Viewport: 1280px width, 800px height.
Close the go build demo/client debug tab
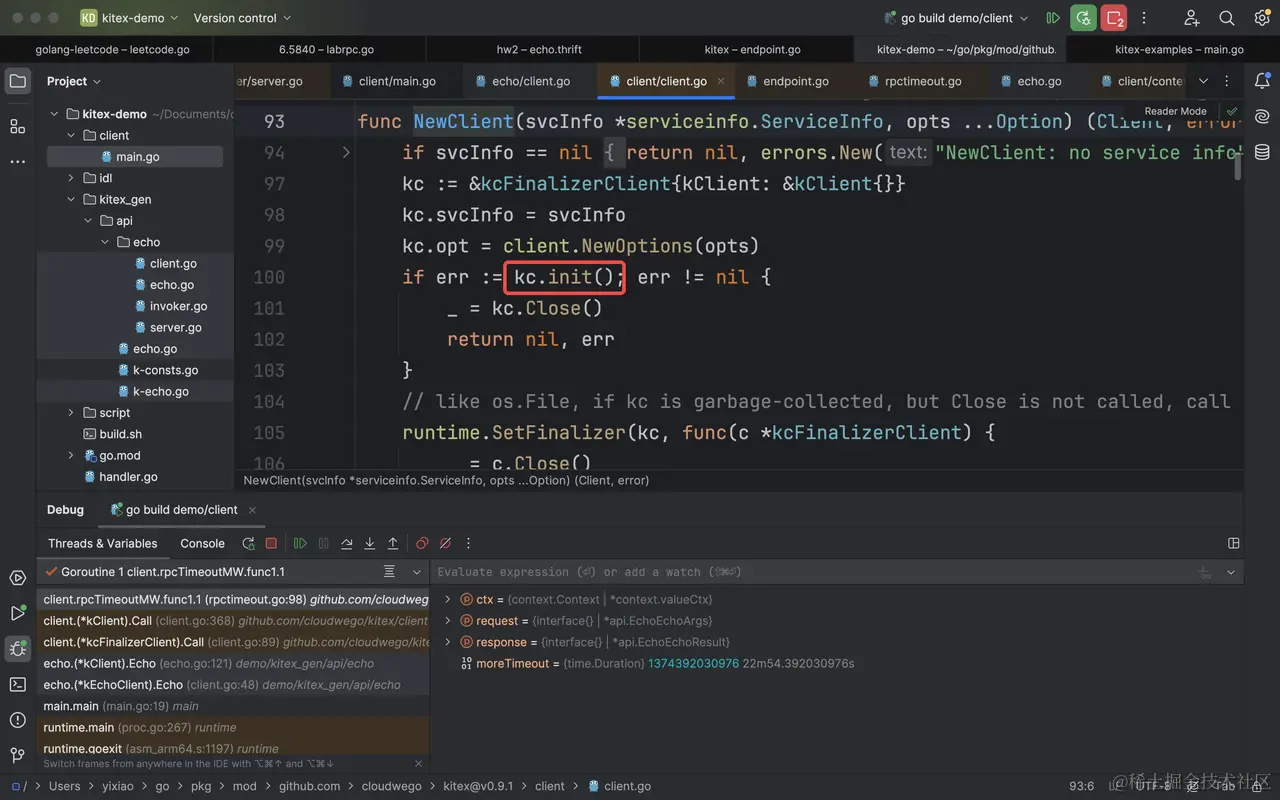252,510
